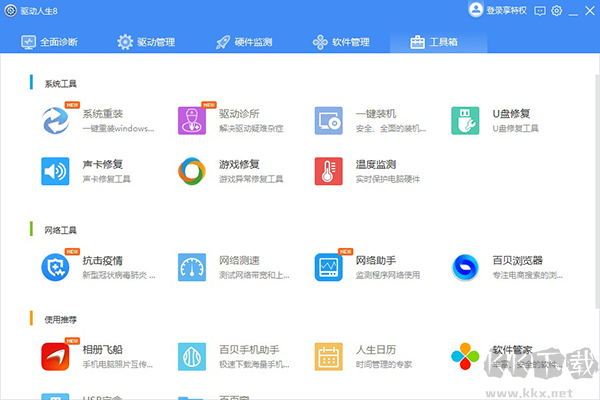Click the user avatar login icon
The image size is (600, 400).
point(476,10)
